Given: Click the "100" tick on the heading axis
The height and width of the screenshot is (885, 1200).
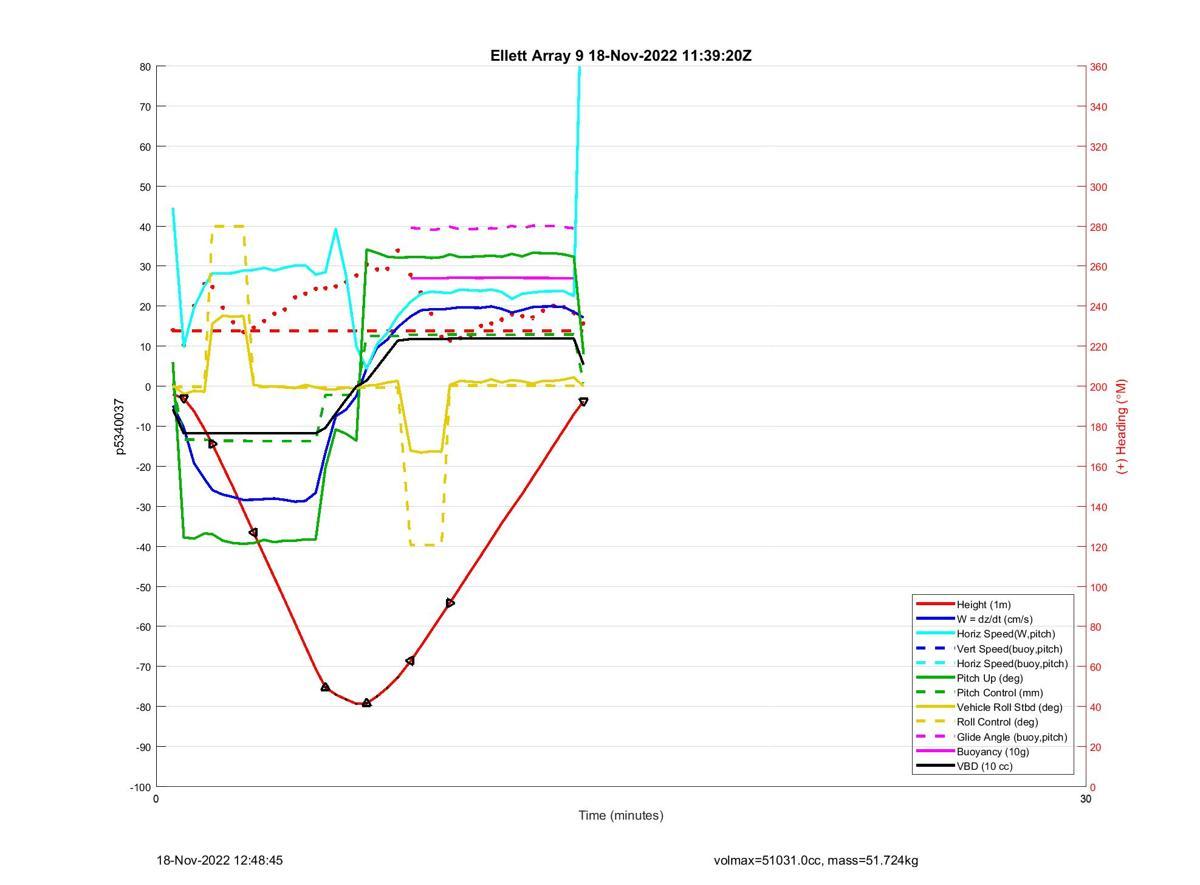Looking at the screenshot, I should click(x=1098, y=587).
